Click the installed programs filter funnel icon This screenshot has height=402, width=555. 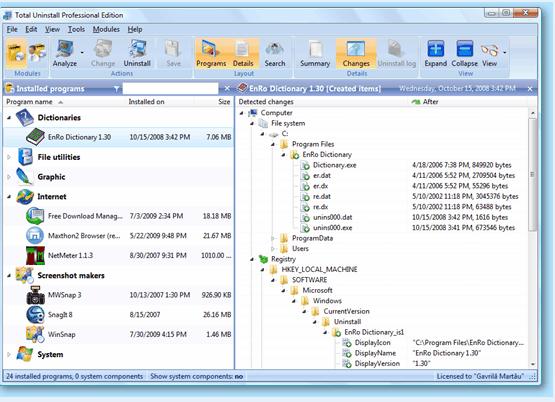pyautogui.click(x=116, y=89)
